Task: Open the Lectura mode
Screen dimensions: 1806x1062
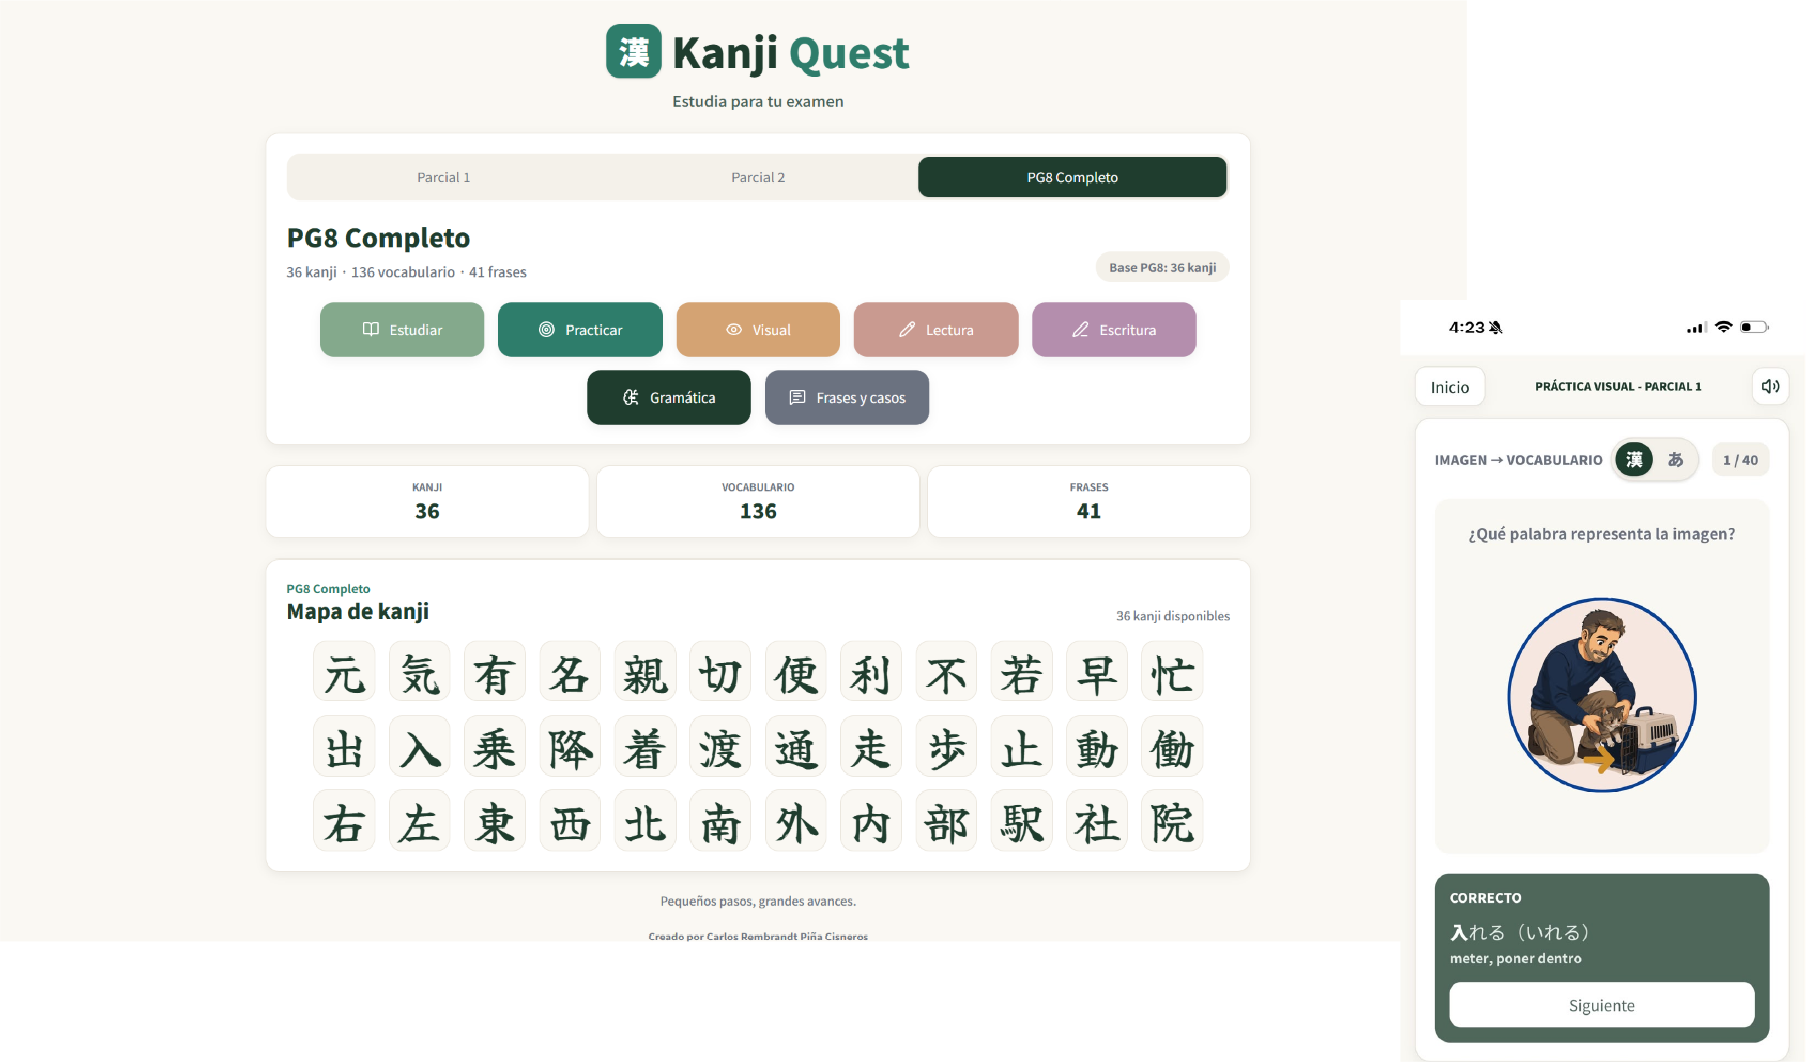Action: coord(936,329)
